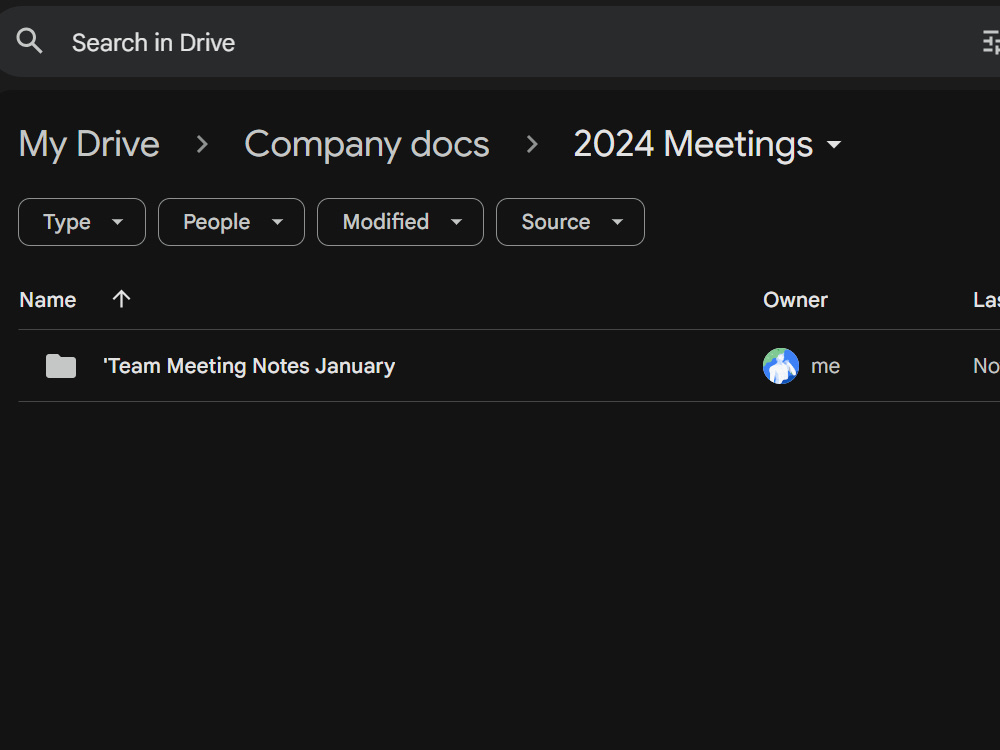Expand the Modified filter chip

(x=400, y=222)
